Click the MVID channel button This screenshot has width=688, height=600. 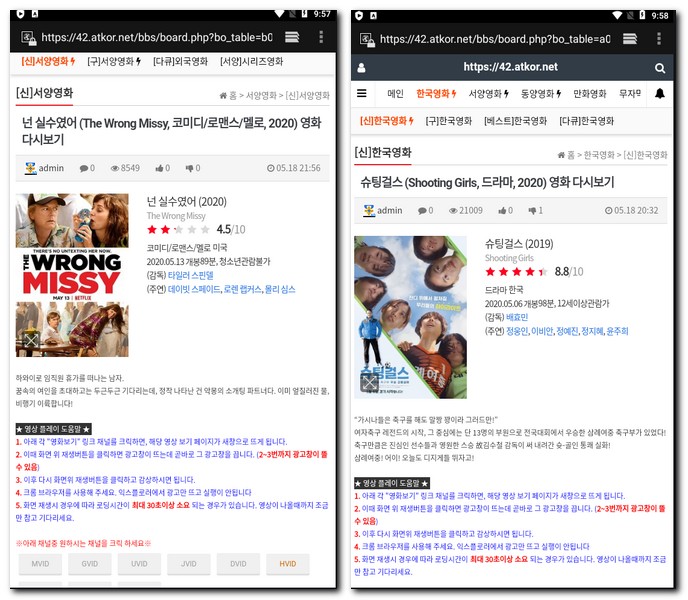pos(40,563)
